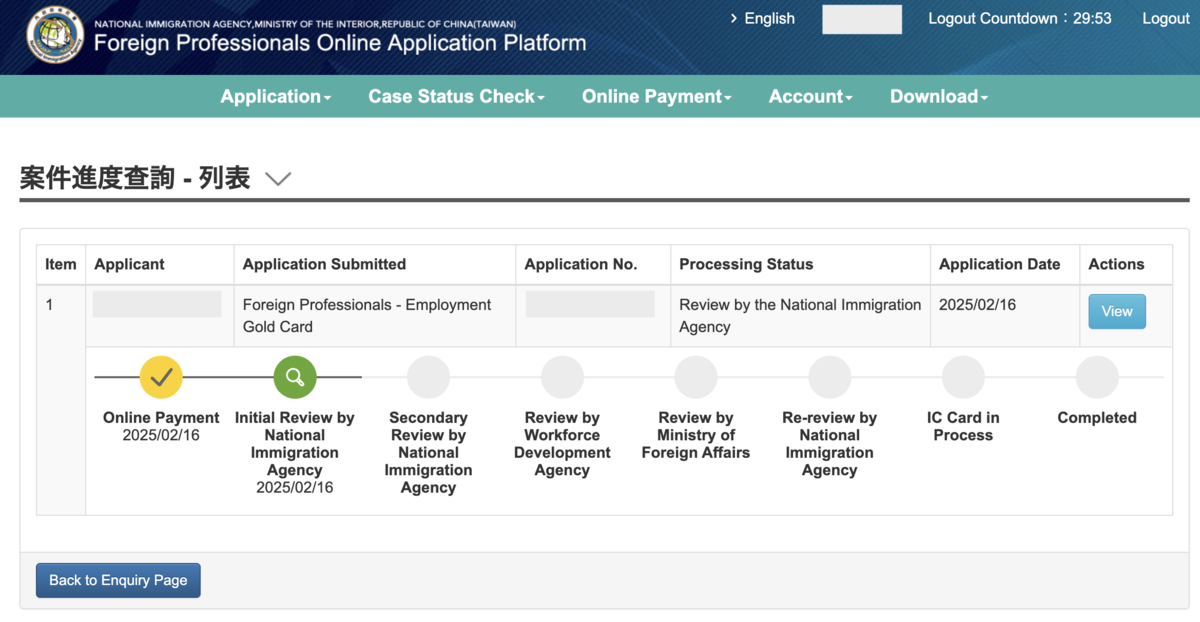Click the green Initial Review magnifier circle
Screen dimensions: 1200x622
pyautogui.click(x=295, y=377)
